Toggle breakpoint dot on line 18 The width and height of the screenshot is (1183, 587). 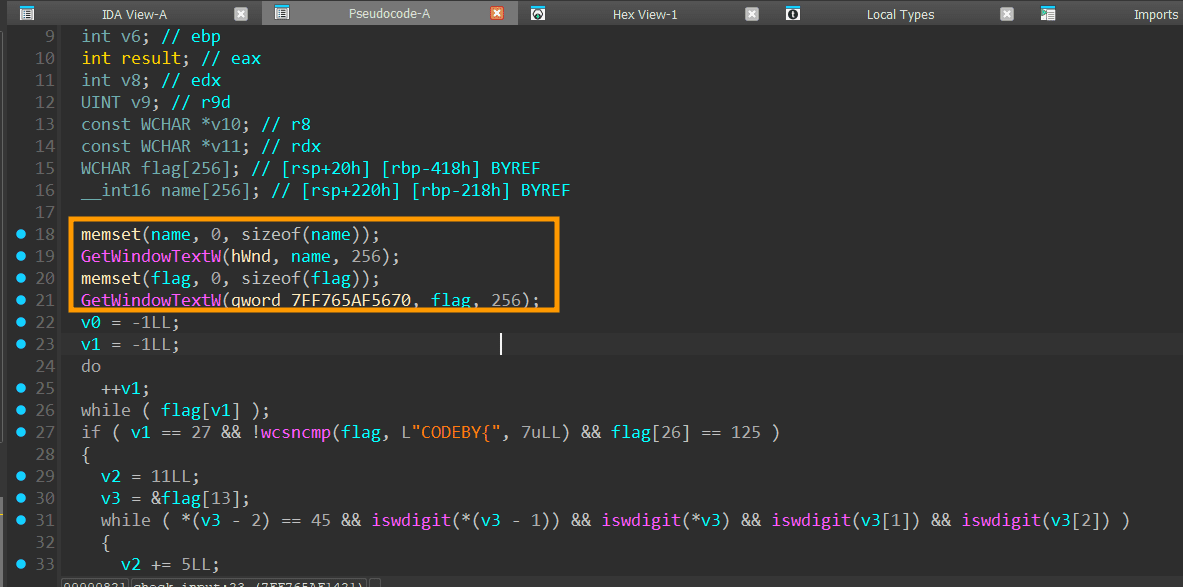click(x=21, y=234)
